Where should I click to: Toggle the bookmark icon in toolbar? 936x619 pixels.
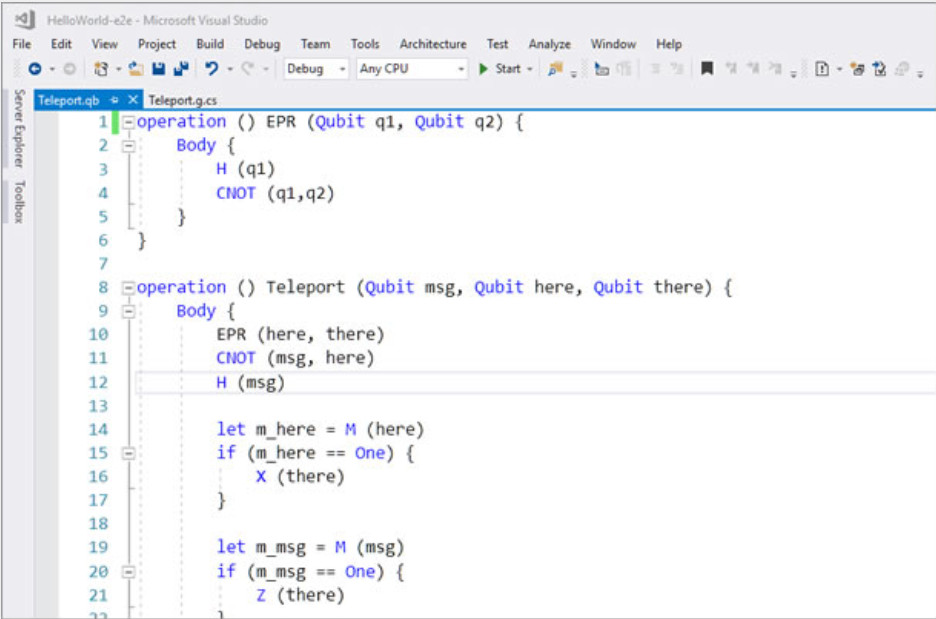click(x=707, y=69)
